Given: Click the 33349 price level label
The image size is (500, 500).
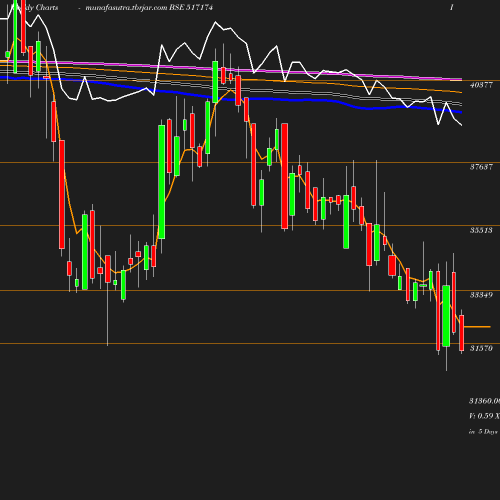Looking at the screenshot, I should pyautogui.click(x=481, y=295).
